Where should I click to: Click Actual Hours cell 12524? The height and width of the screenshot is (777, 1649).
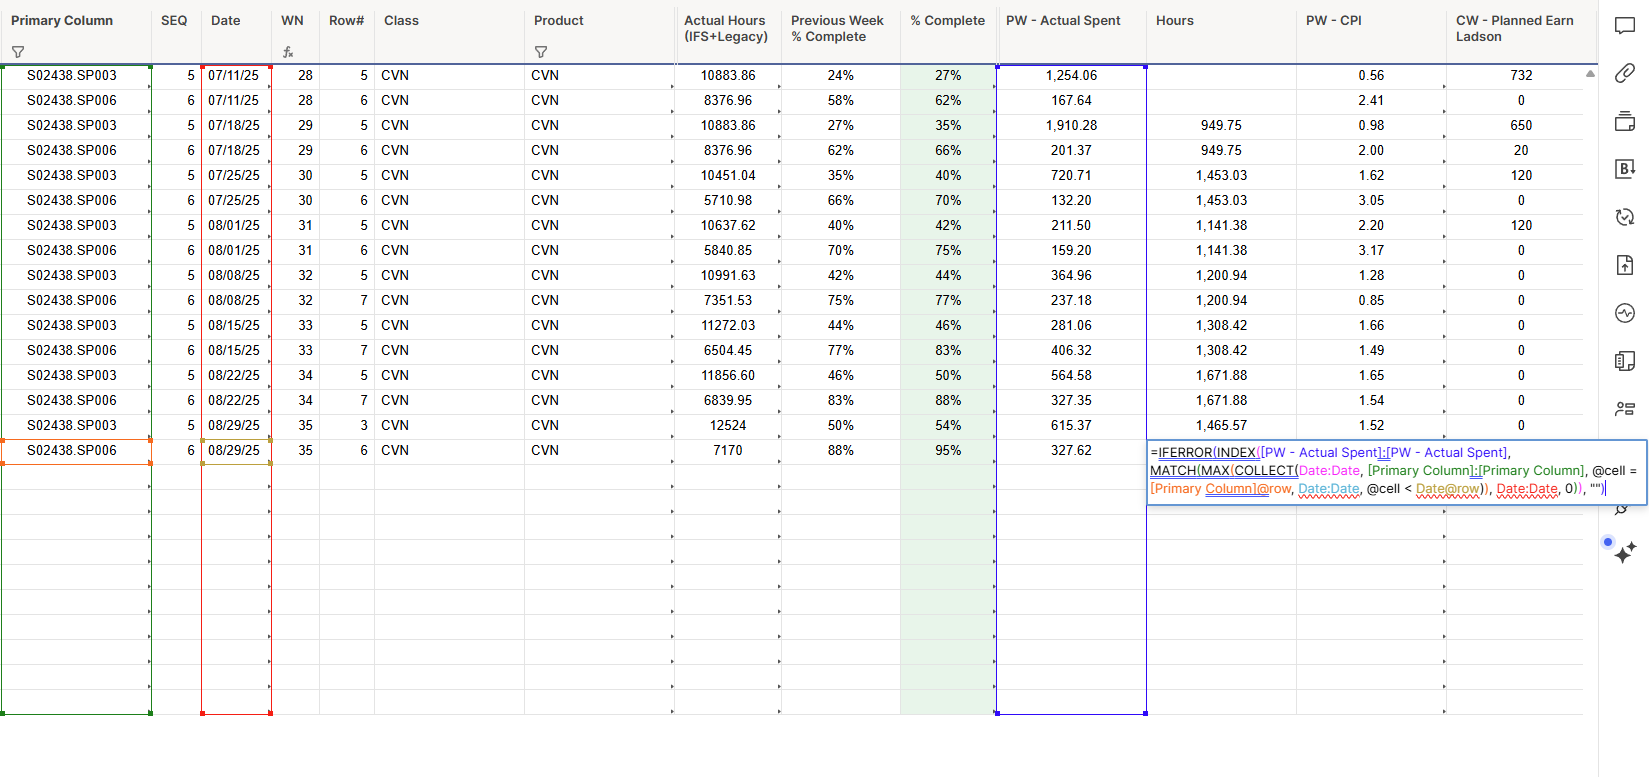(x=728, y=426)
